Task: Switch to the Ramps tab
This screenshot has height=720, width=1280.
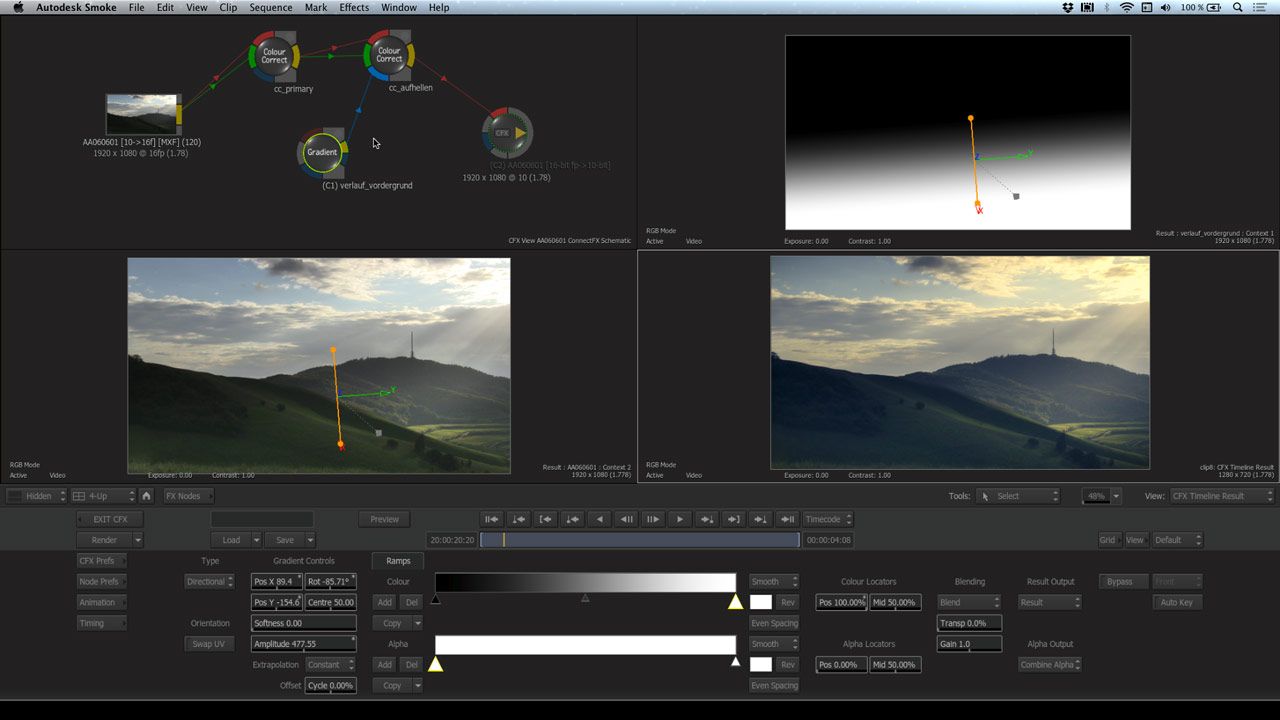Action: pos(398,561)
